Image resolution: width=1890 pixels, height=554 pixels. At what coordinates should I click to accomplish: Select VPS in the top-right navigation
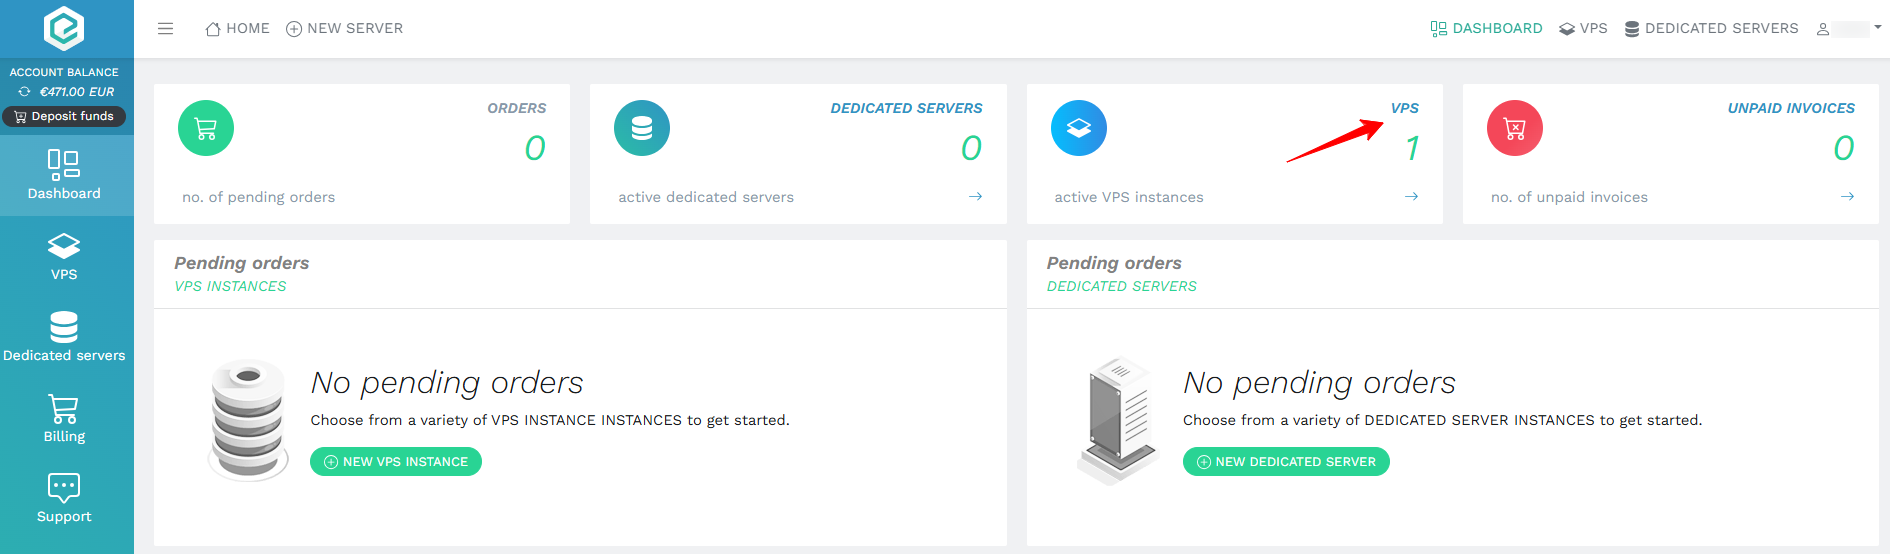pos(1584,28)
